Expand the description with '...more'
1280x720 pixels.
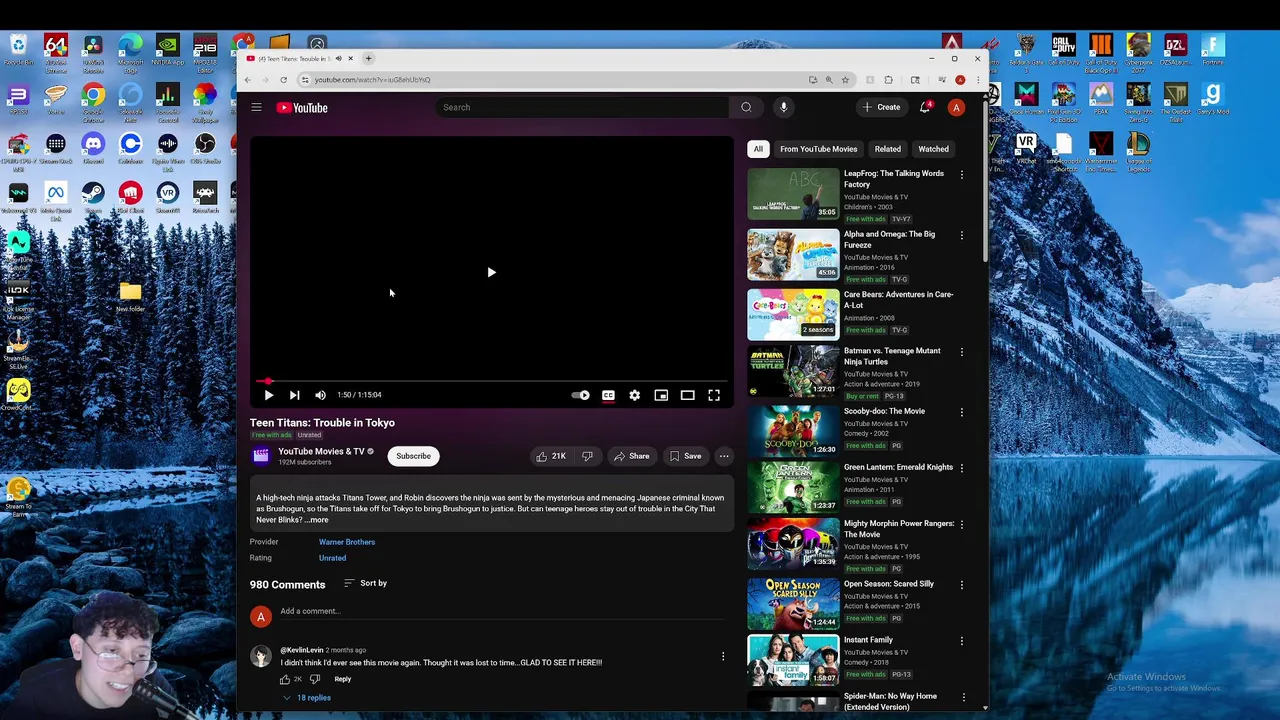(317, 520)
